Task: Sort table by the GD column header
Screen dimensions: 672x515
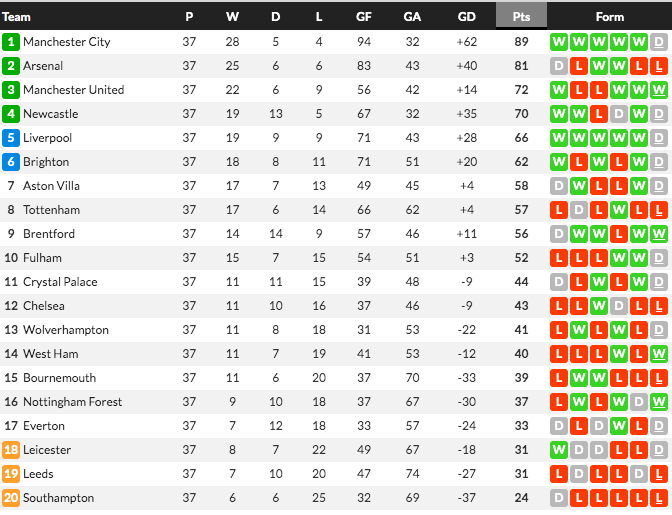Action: click(x=466, y=17)
